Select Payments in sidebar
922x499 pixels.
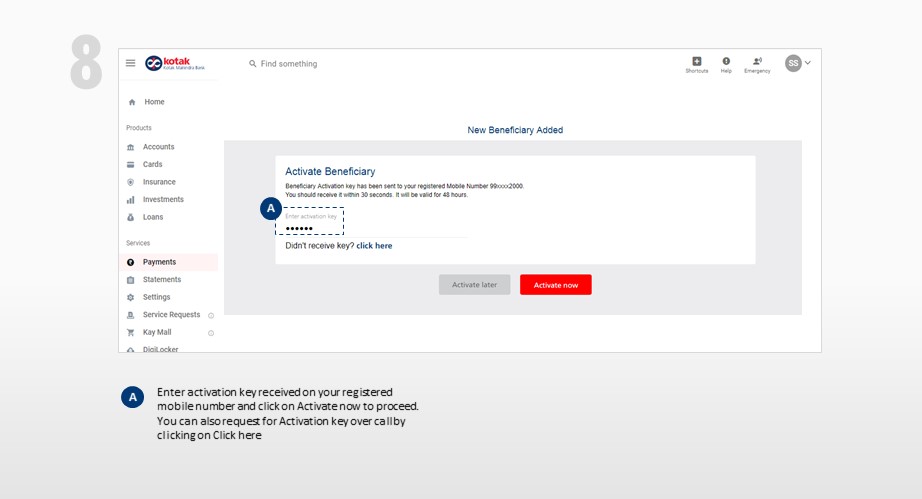click(x=159, y=262)
